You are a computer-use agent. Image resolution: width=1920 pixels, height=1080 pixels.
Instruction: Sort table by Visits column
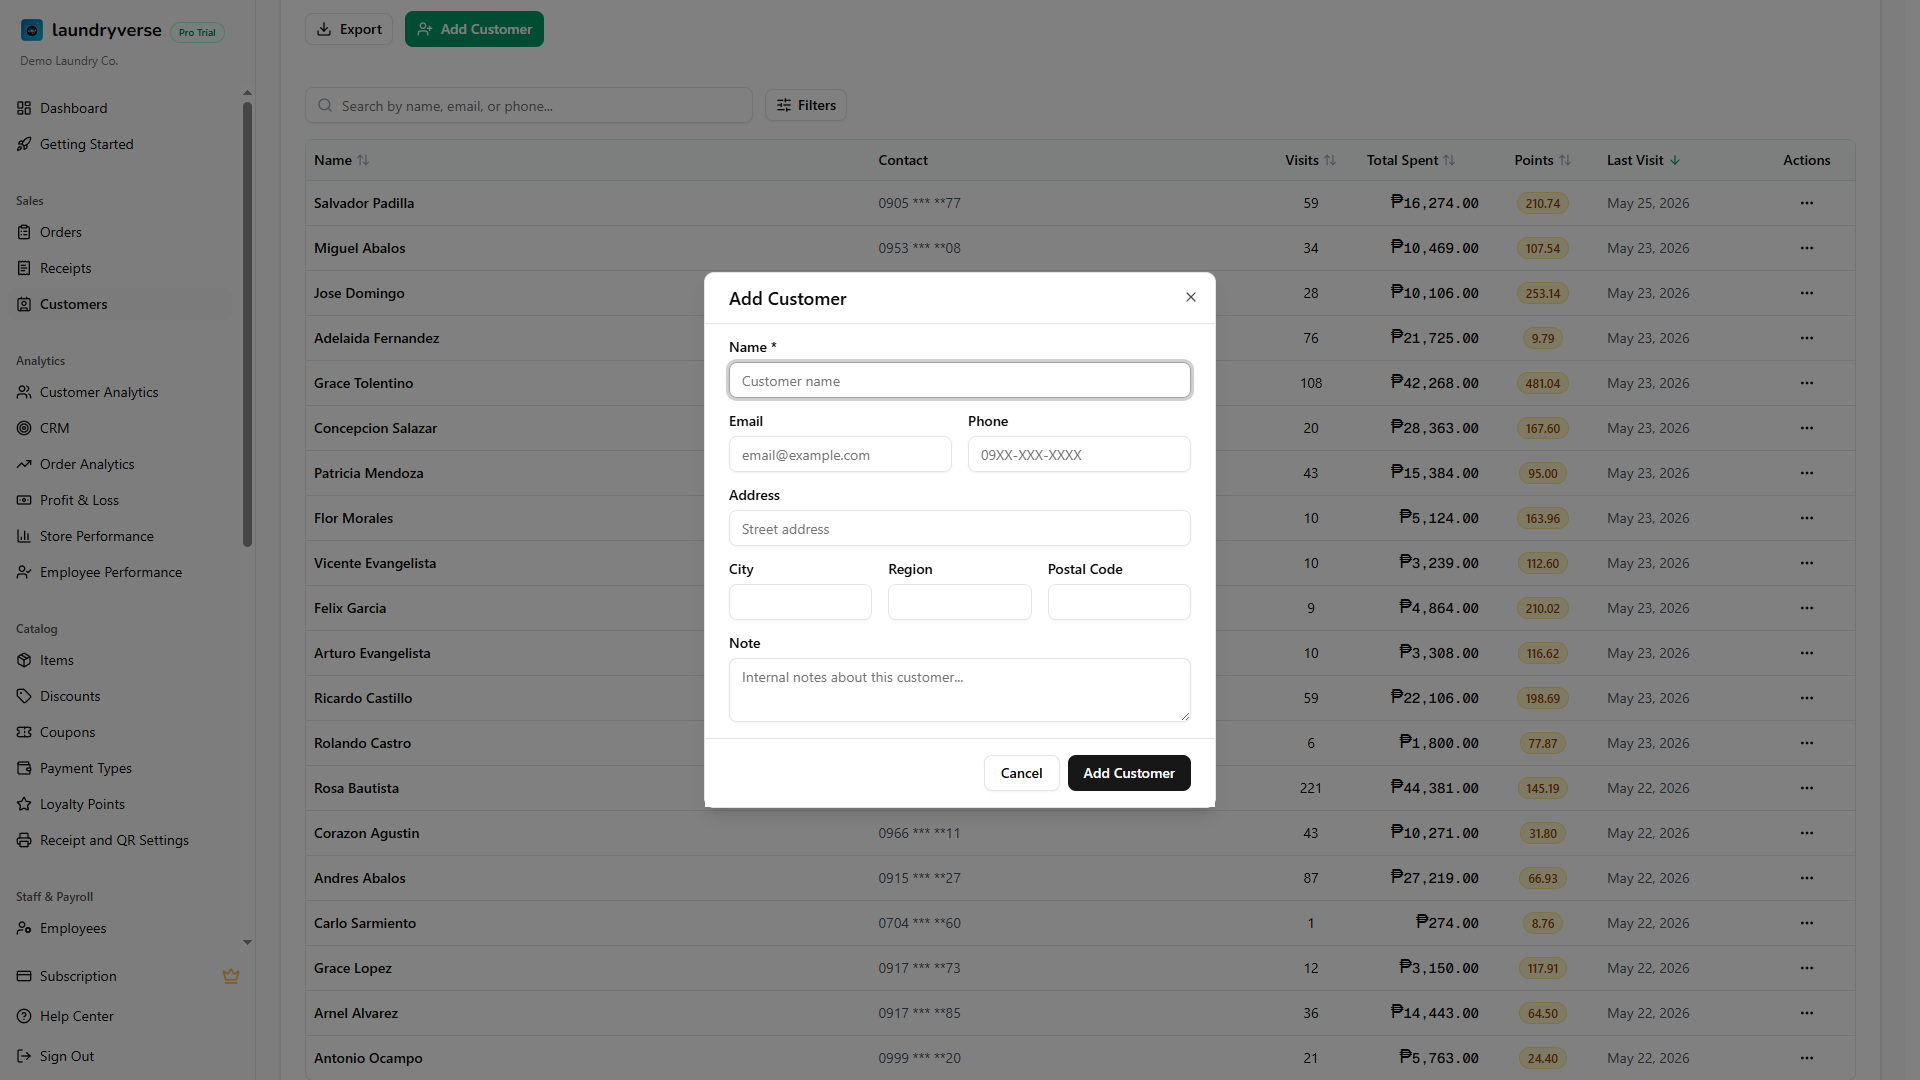(1310, 160)
